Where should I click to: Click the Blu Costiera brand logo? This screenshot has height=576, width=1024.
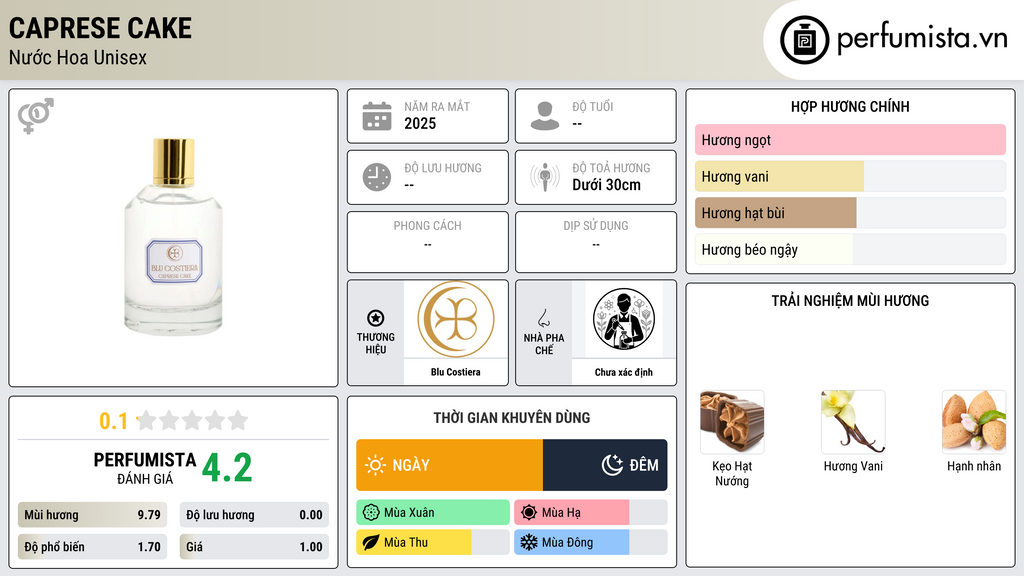(x=456, y=319)
